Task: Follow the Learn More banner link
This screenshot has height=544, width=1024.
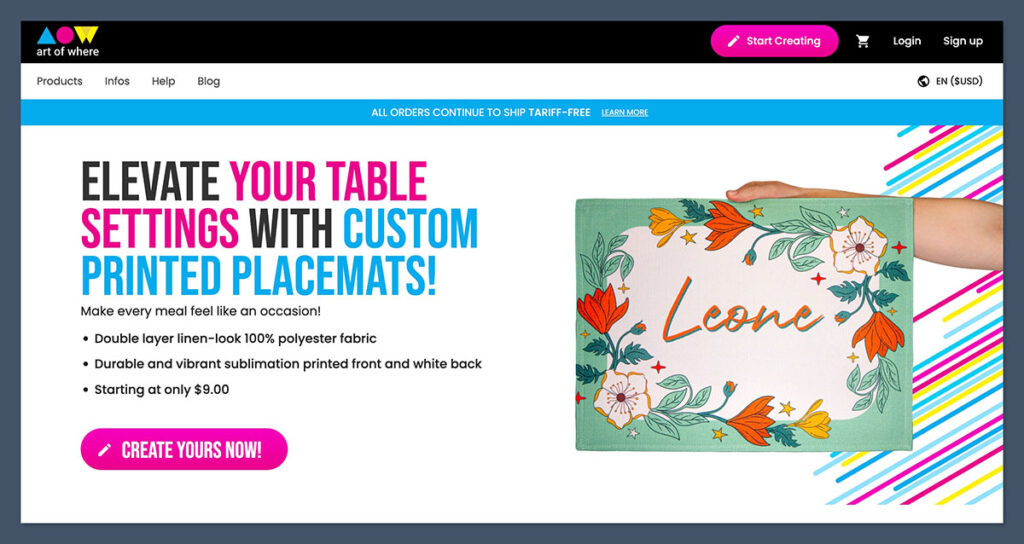Action: [625, 113]
